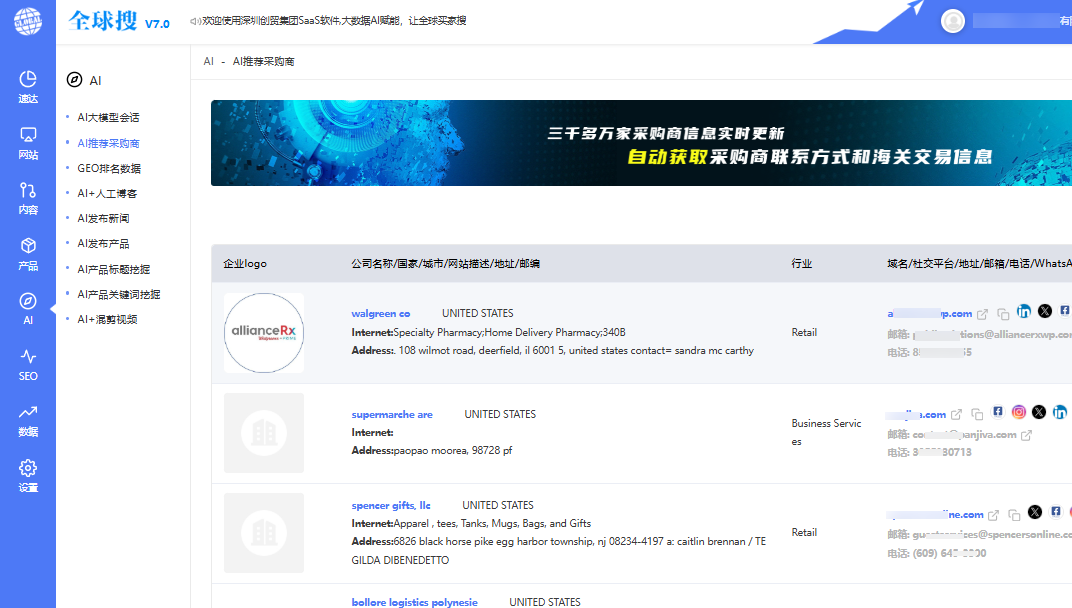Image resolution: width=1072 pixels, height=608 pixels.
Task: Open spencer gifts domain in new window
Action: [993, 515]
